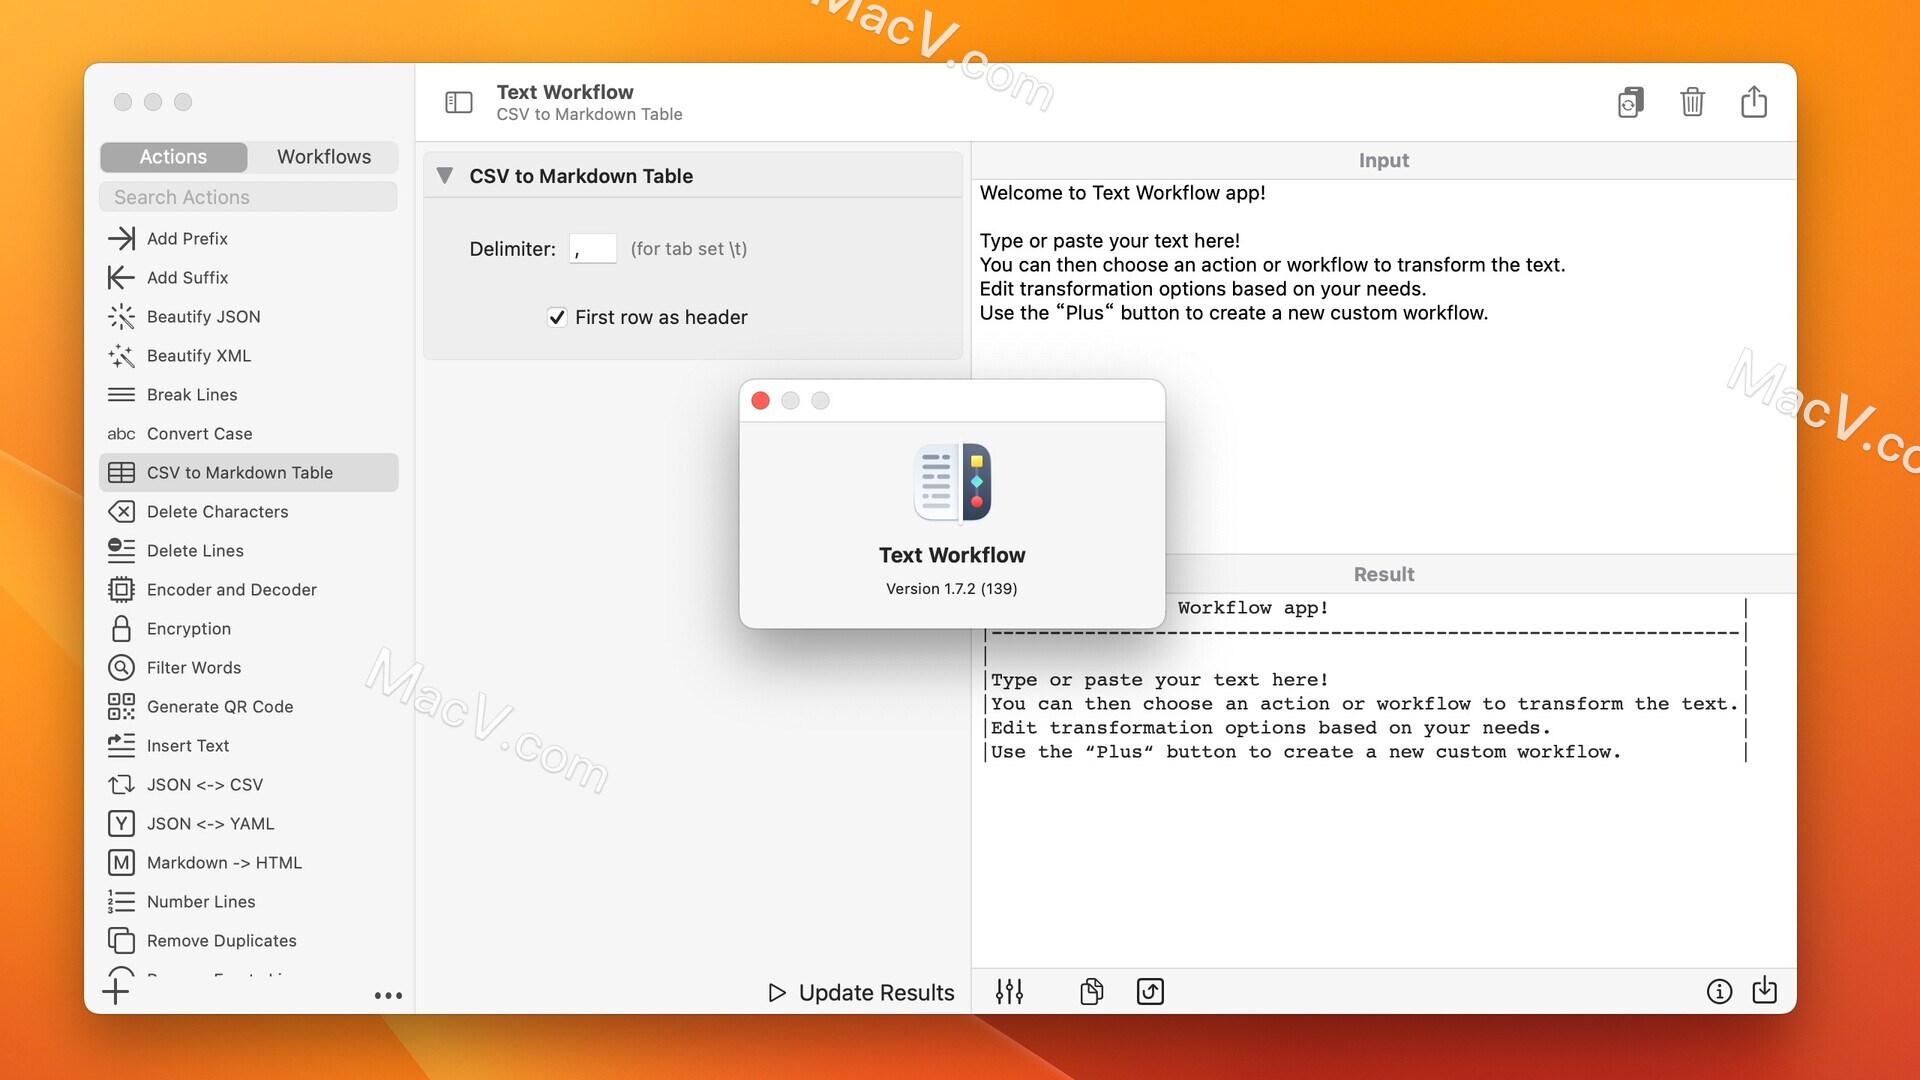1920x1080 pixels.
Task: Click the info circle icon
Action: [x=1719, y=991]
